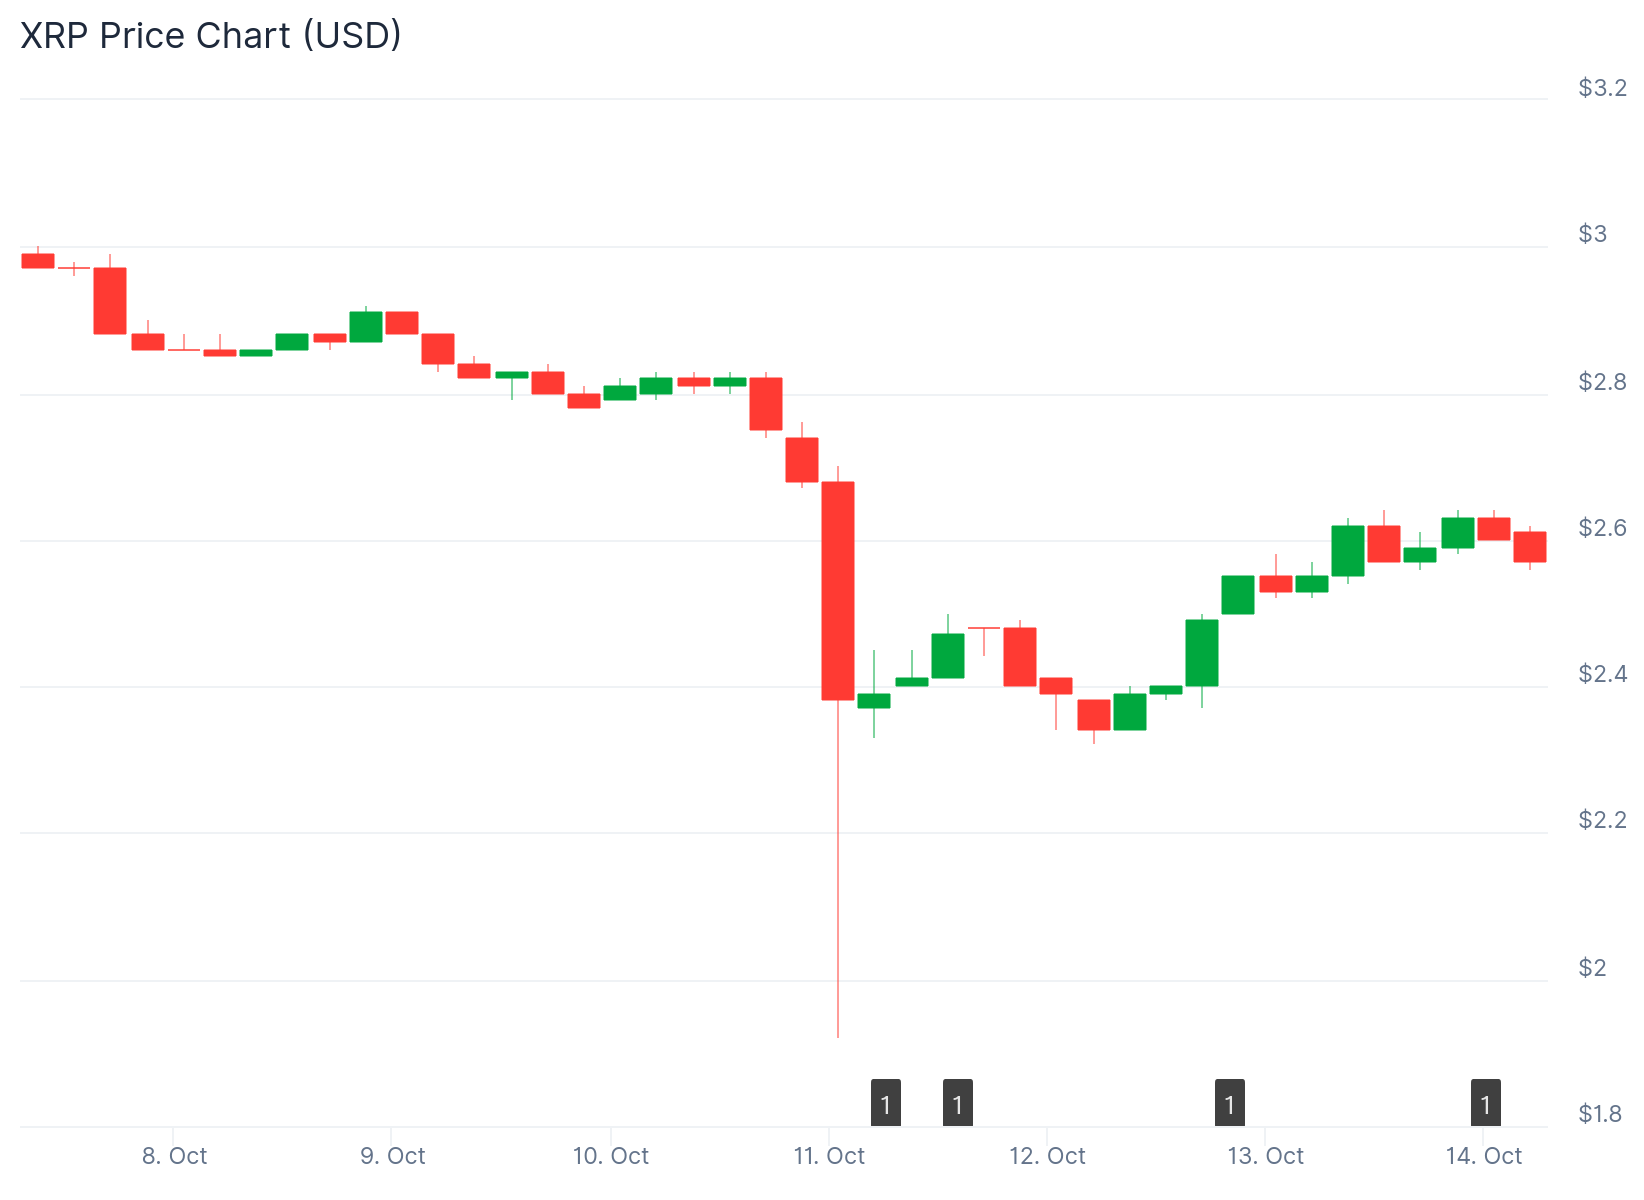Select the first red candle at the chart's left edge
Screen dimensions: 1644x1200
[38, 261]
